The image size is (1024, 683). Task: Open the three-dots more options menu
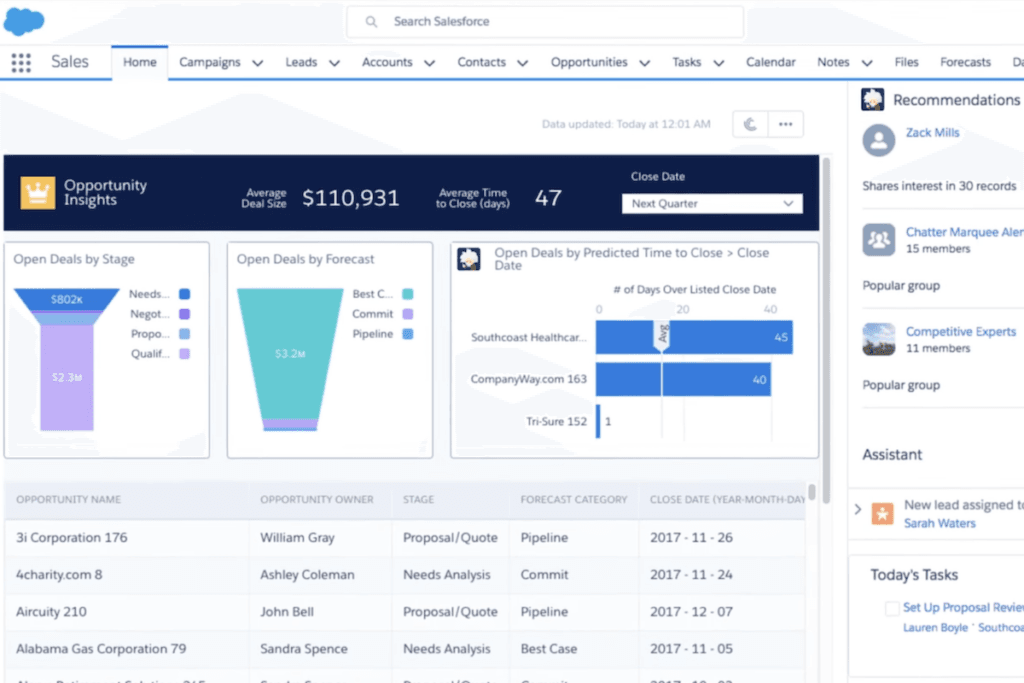[786, 124]
